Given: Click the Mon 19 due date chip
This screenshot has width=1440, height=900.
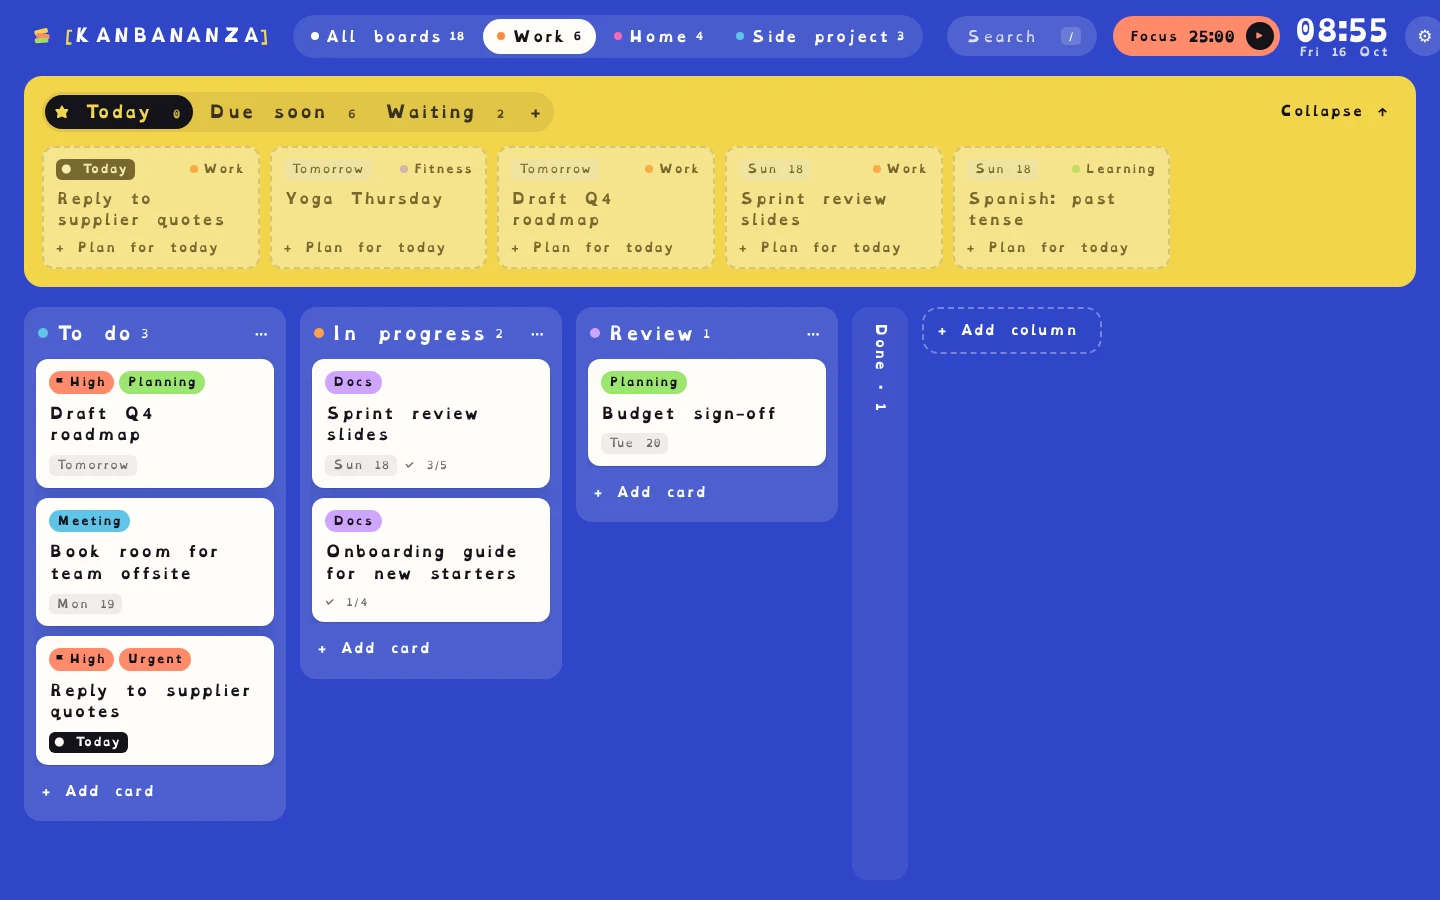Looking at the screenshot, I should (x=86, y=604).
